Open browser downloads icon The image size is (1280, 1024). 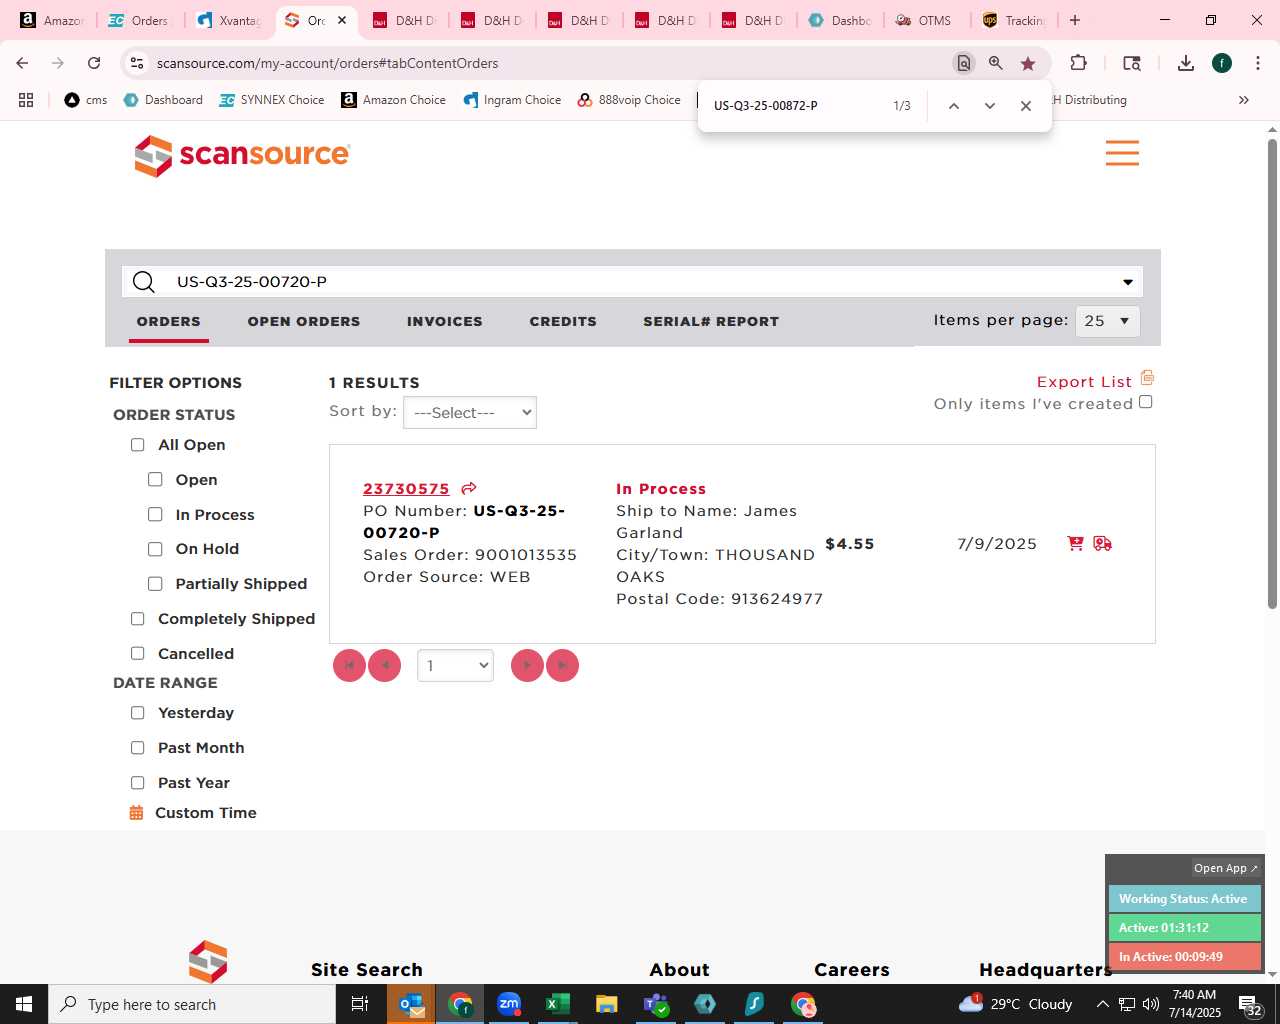(x=1186, y=63)
